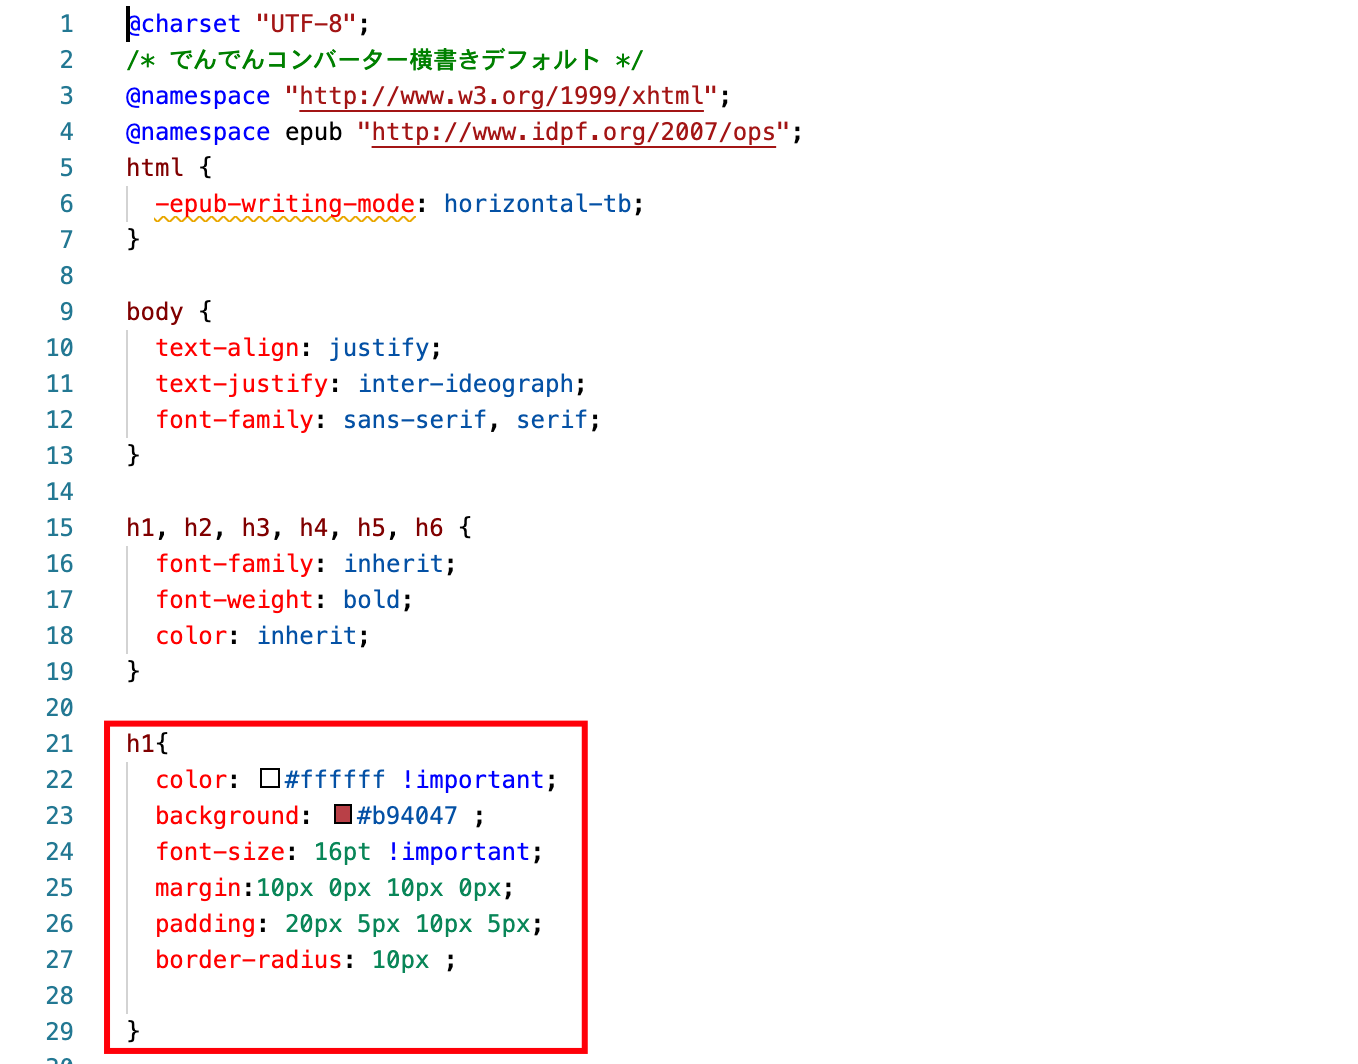Screen dimensions: 1358x1064
Task: Click the padding property on line 26
Action: point(205,924)
